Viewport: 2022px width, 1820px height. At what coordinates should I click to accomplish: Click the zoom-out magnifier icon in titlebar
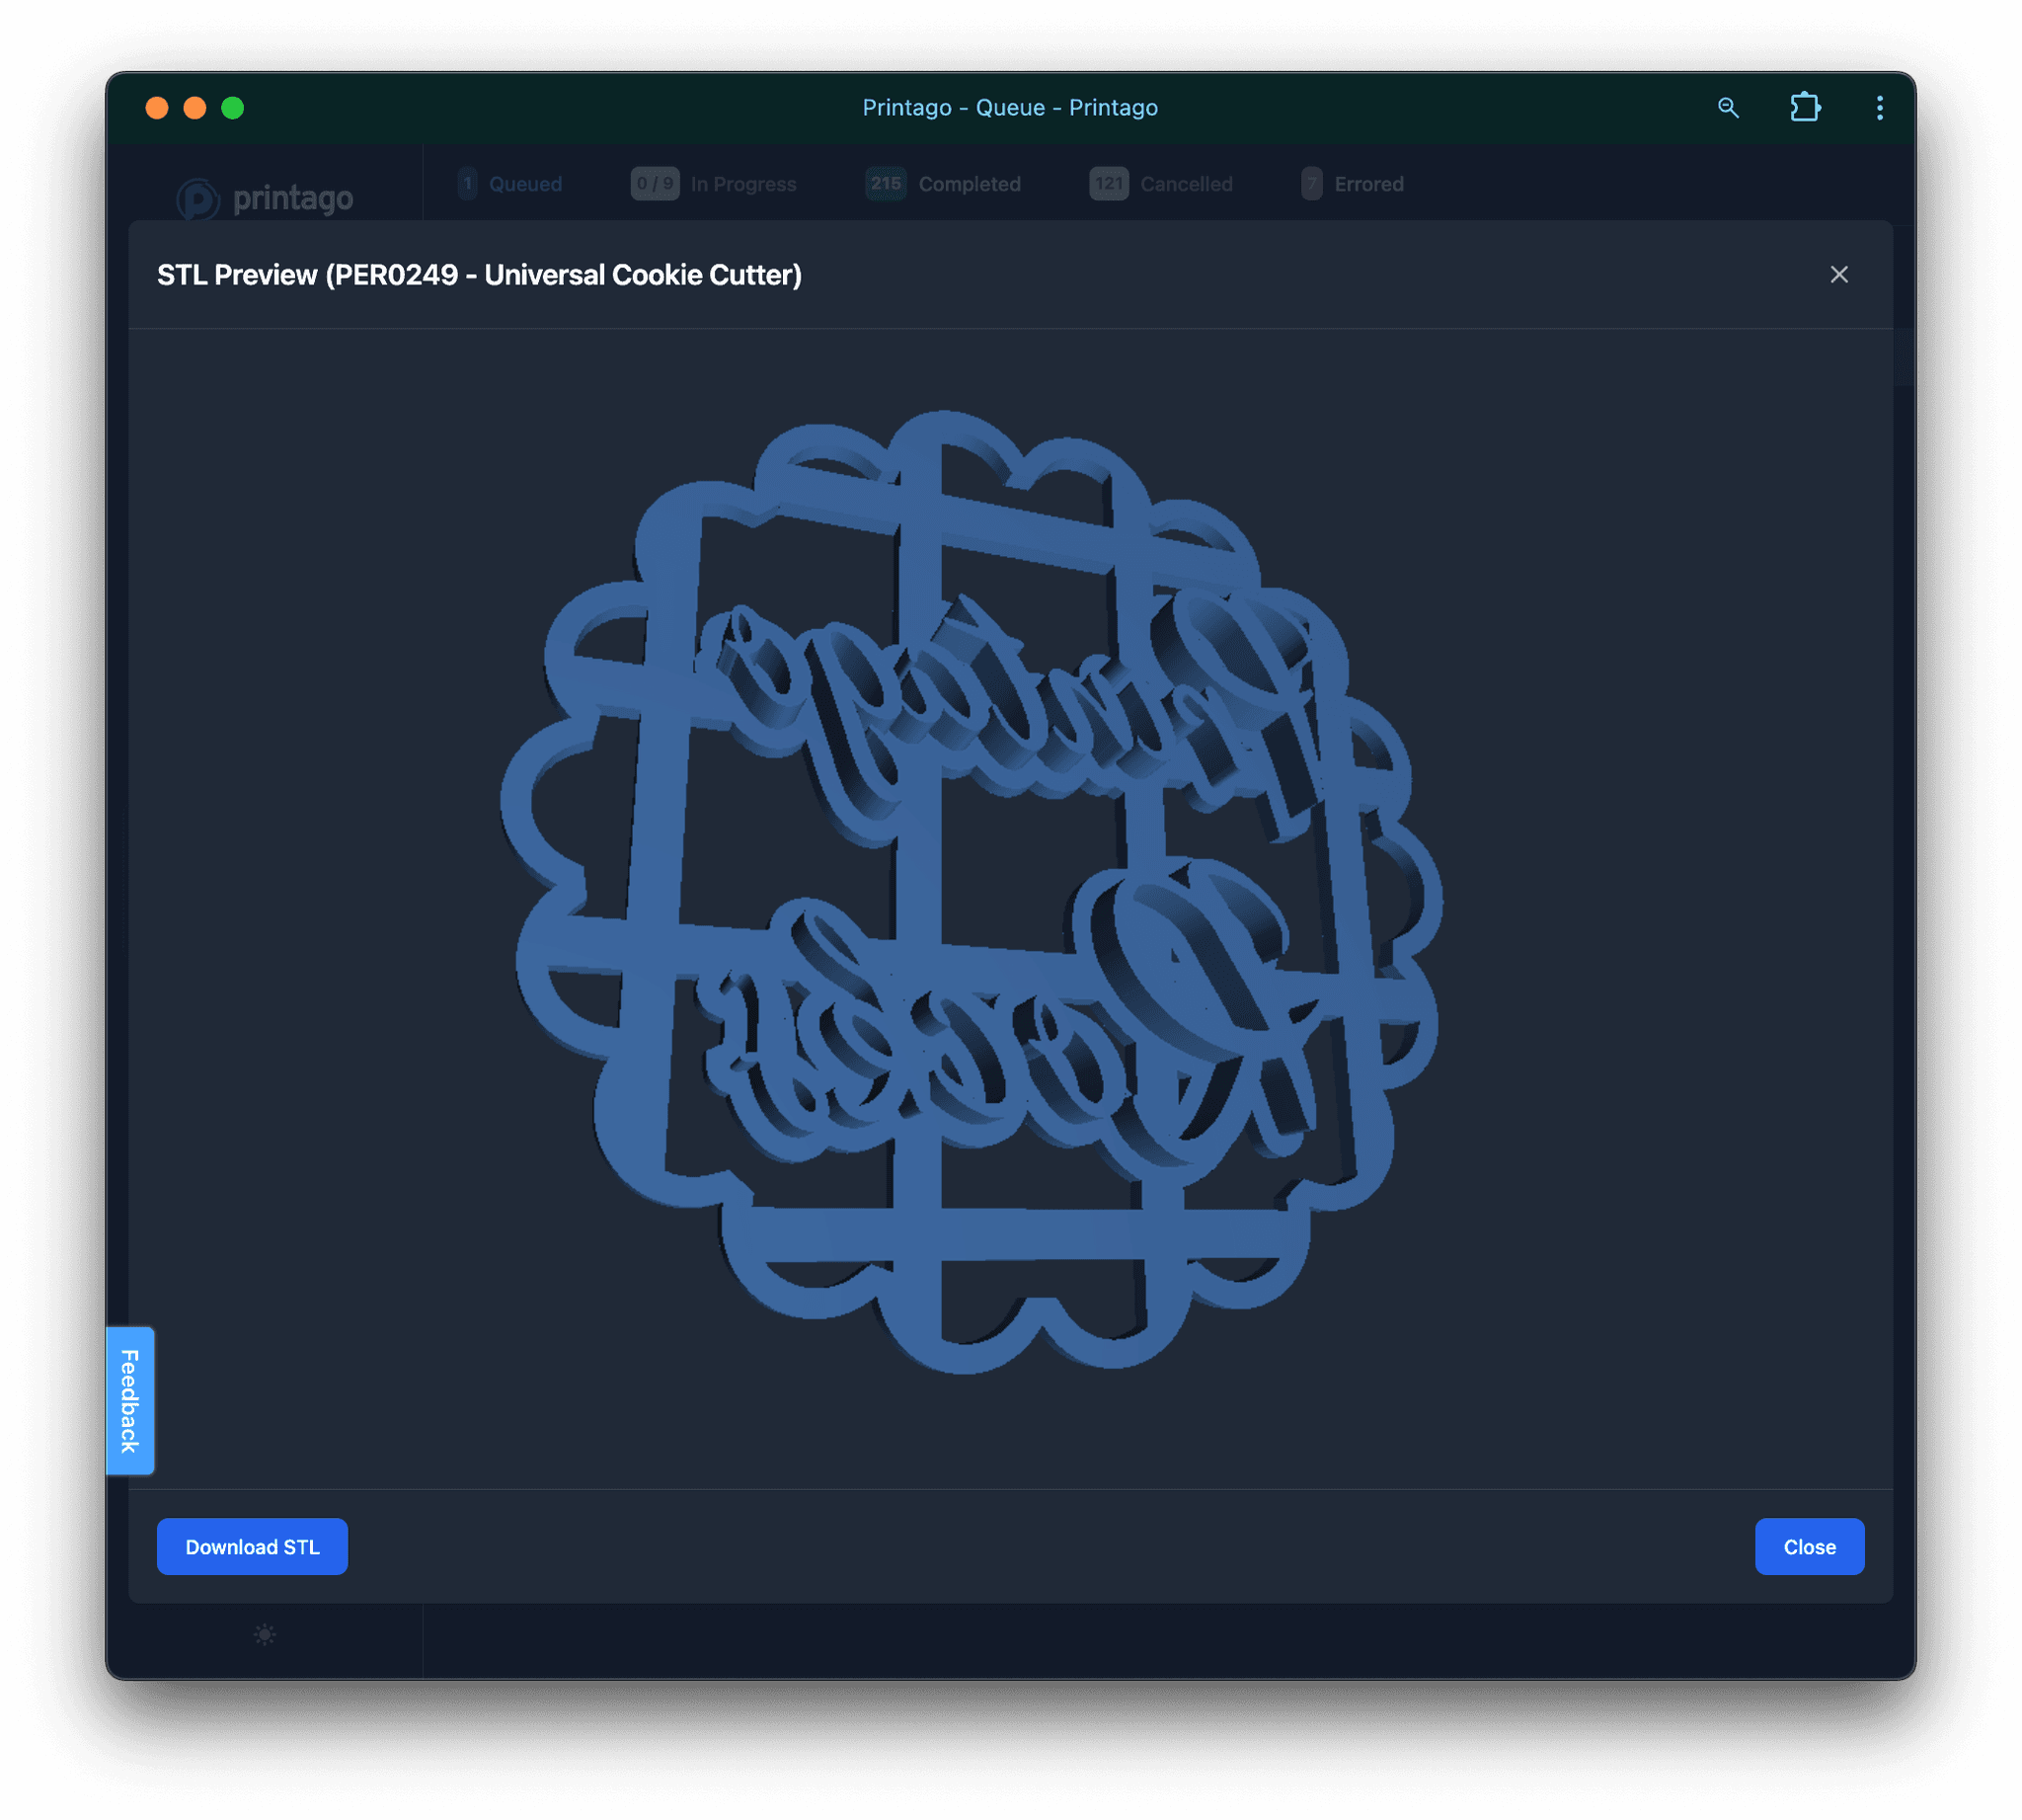pos(1729,107)
